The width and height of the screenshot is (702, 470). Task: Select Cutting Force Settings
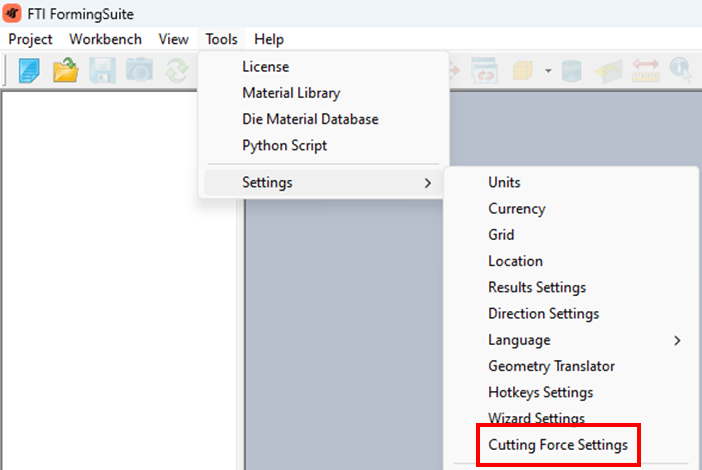[558, 445]
